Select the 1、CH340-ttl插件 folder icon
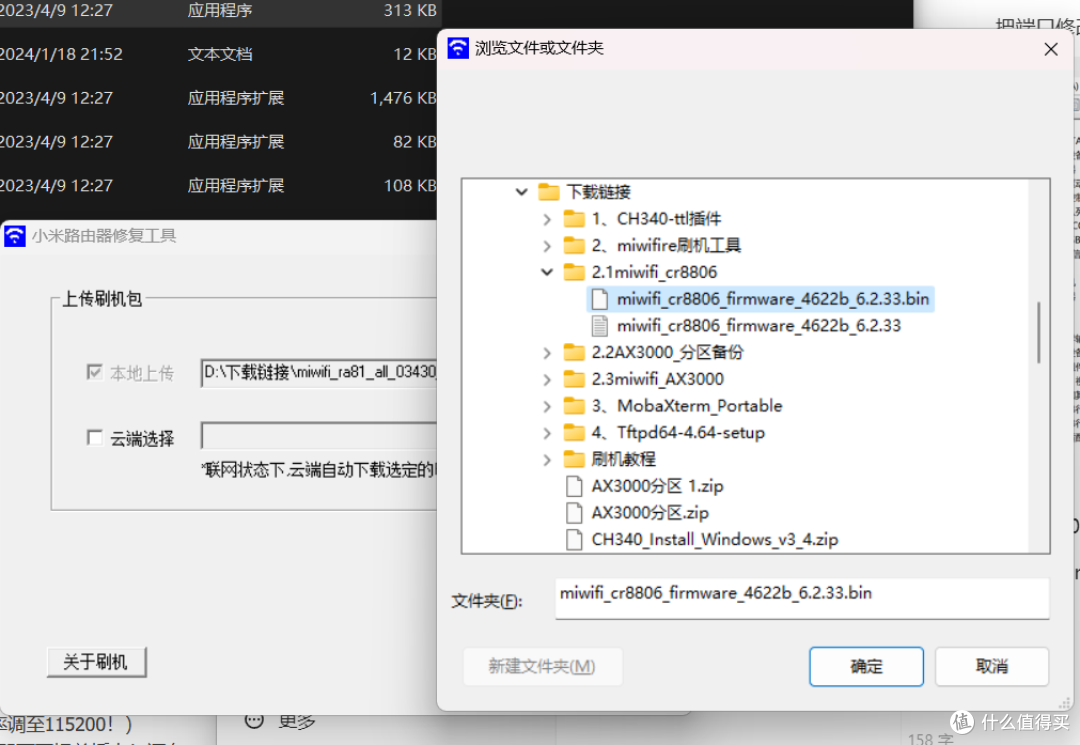 pyautogui.click(x=574, y=219)
